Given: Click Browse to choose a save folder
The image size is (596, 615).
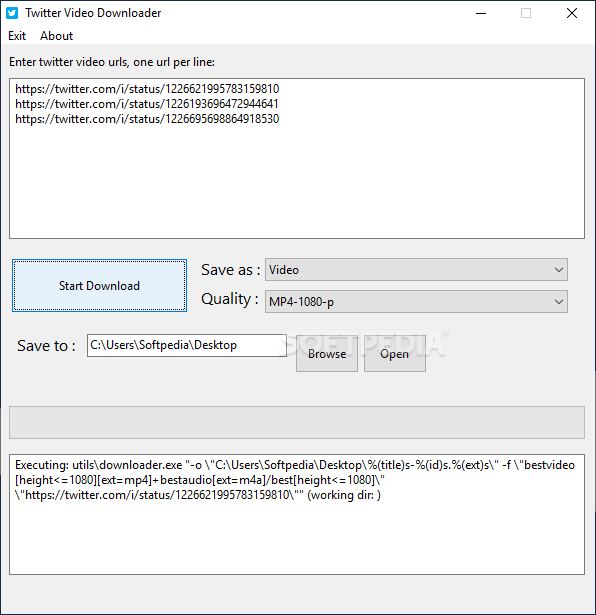Looking at the screenshot, I should pyautogui.click(x=327, y=354).
